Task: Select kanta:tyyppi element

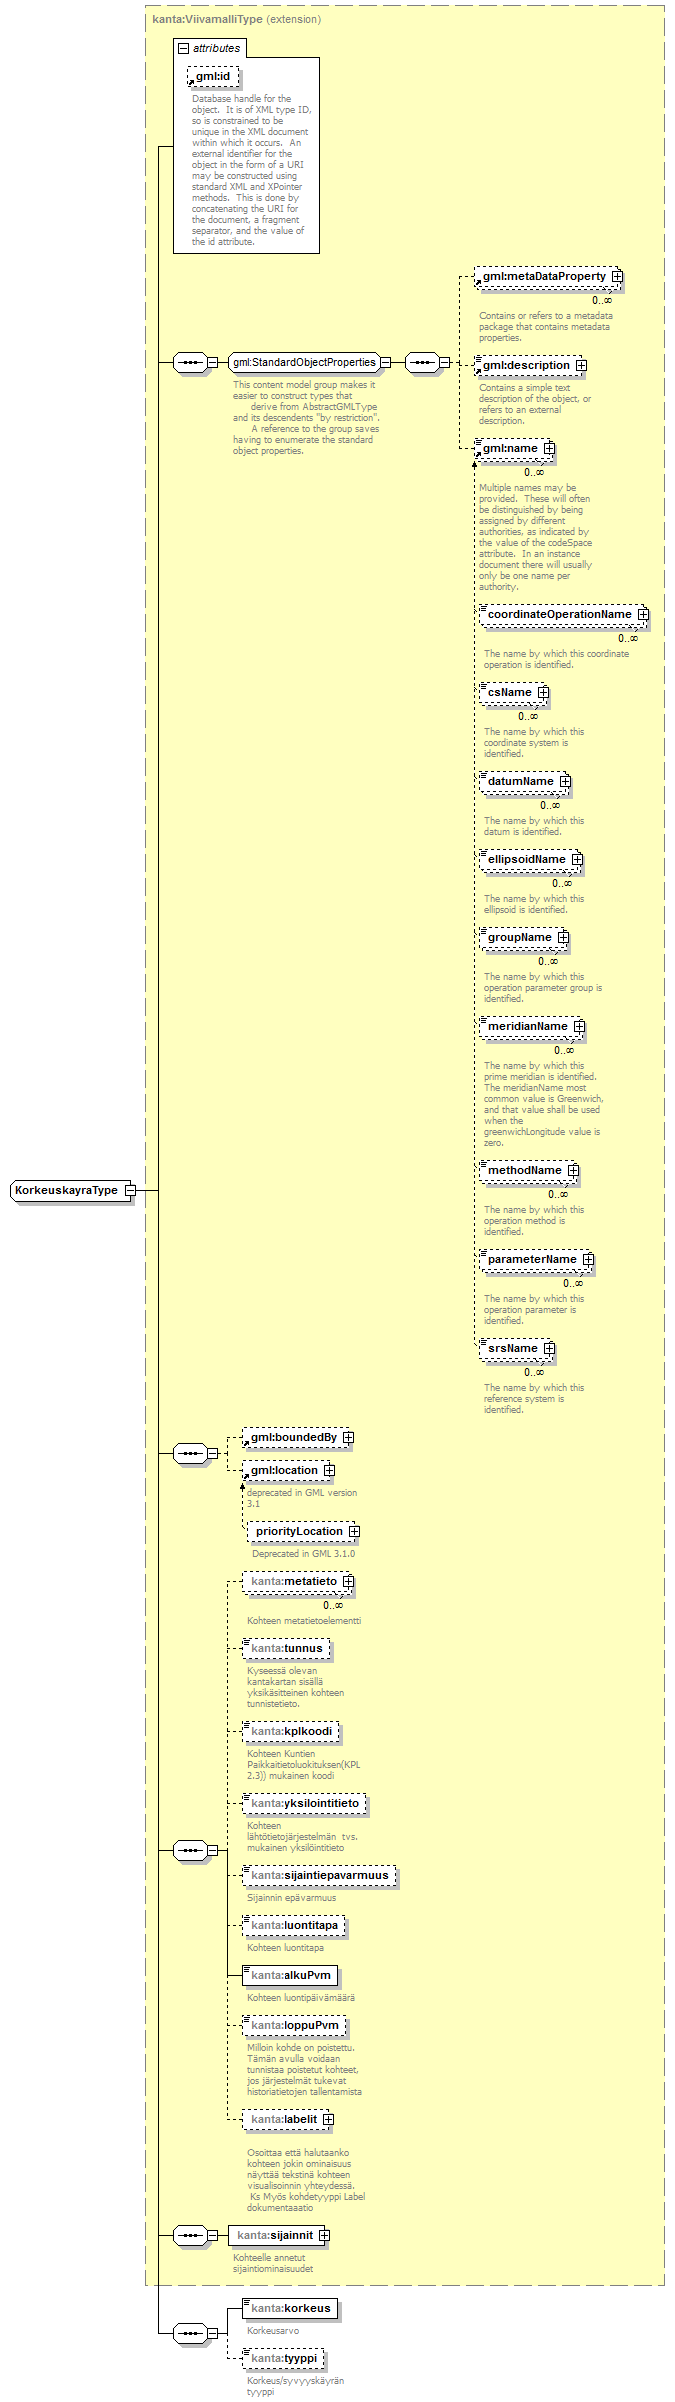Action: point(284,2358)
